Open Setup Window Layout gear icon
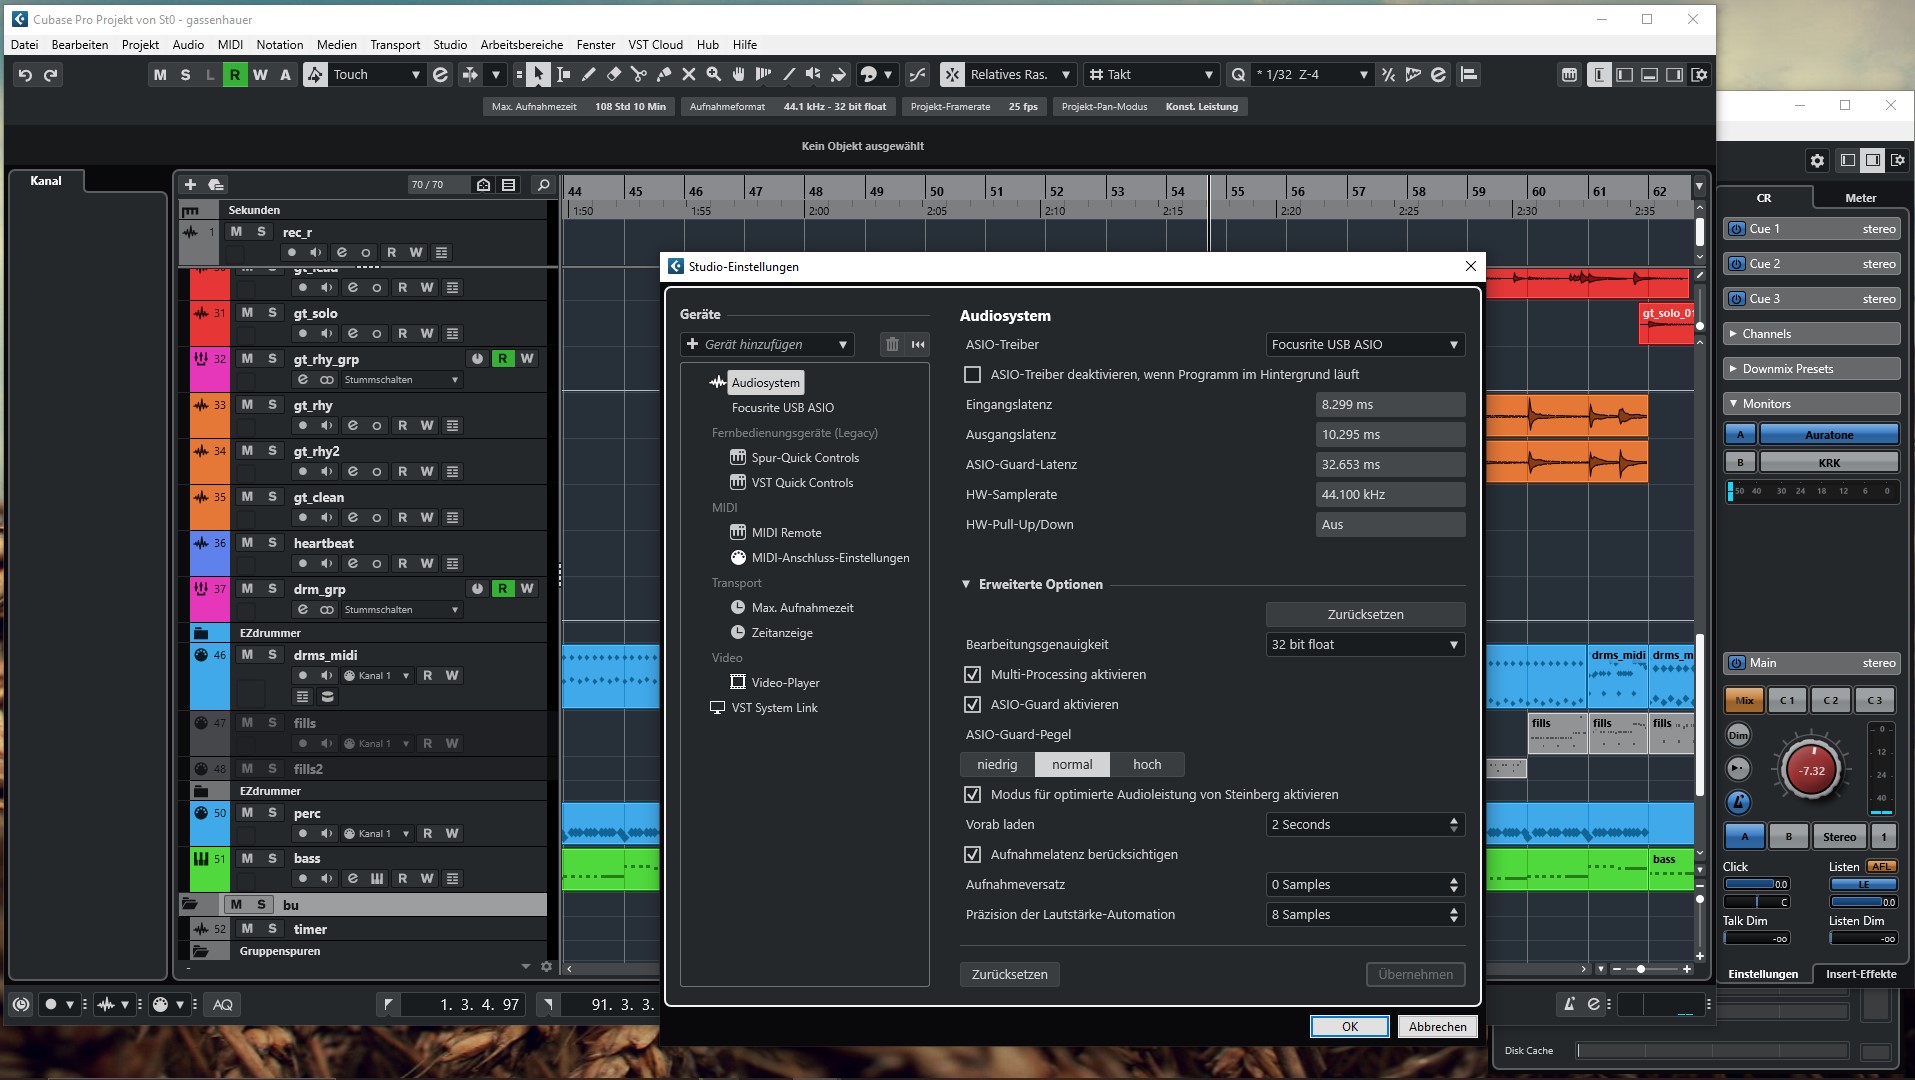1915x1080 pixels. coord(1699,75)
